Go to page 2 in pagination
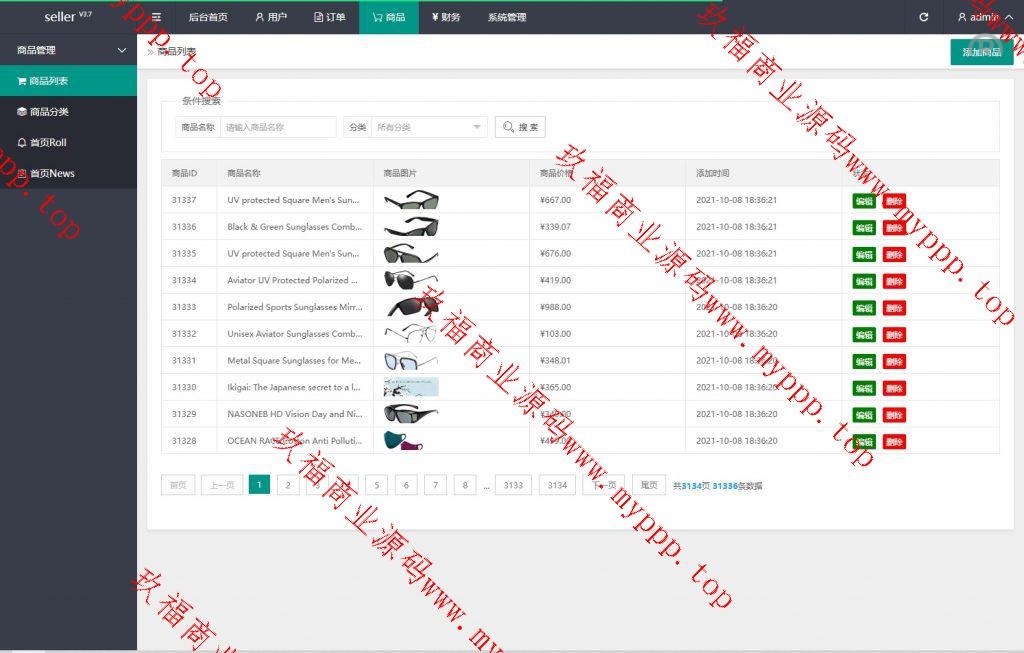 tap(287, 485)
